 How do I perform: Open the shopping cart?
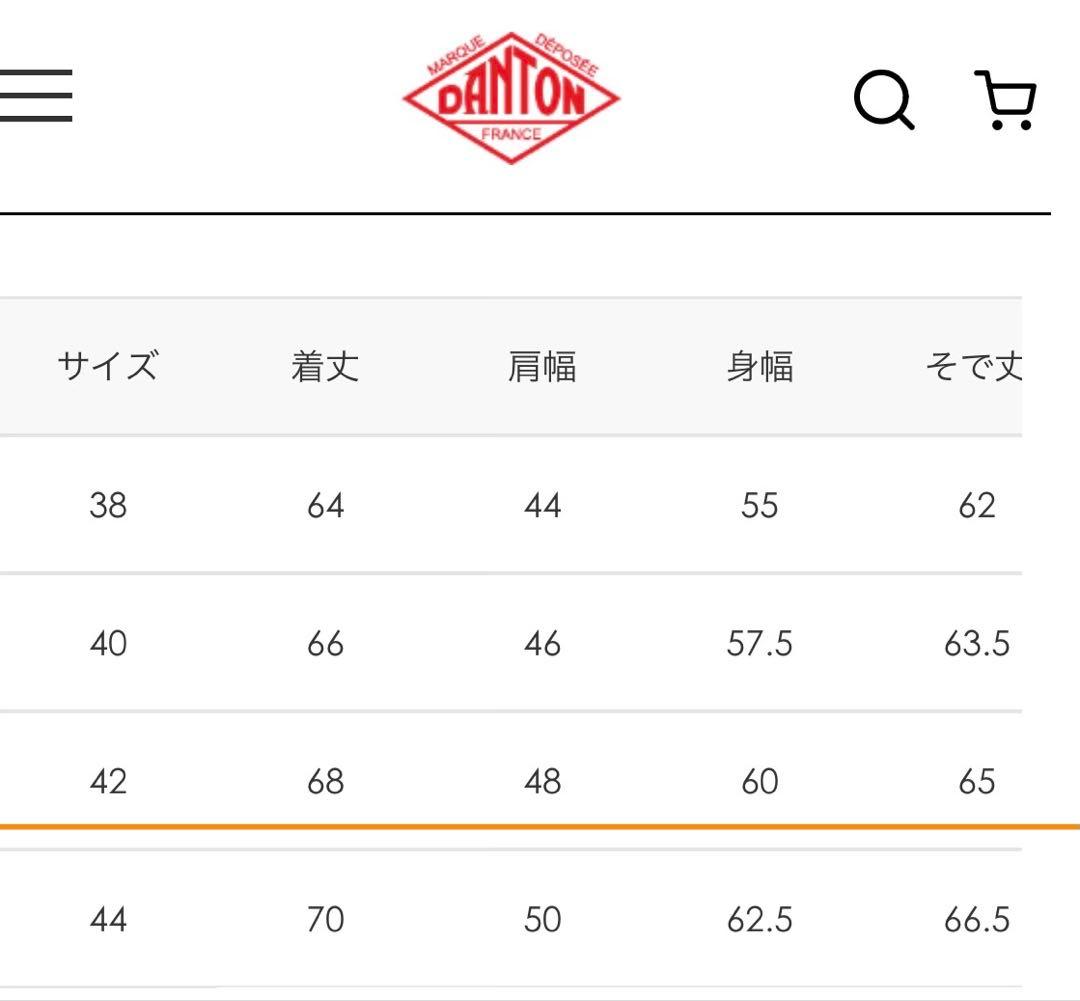tap(1006, 99)
